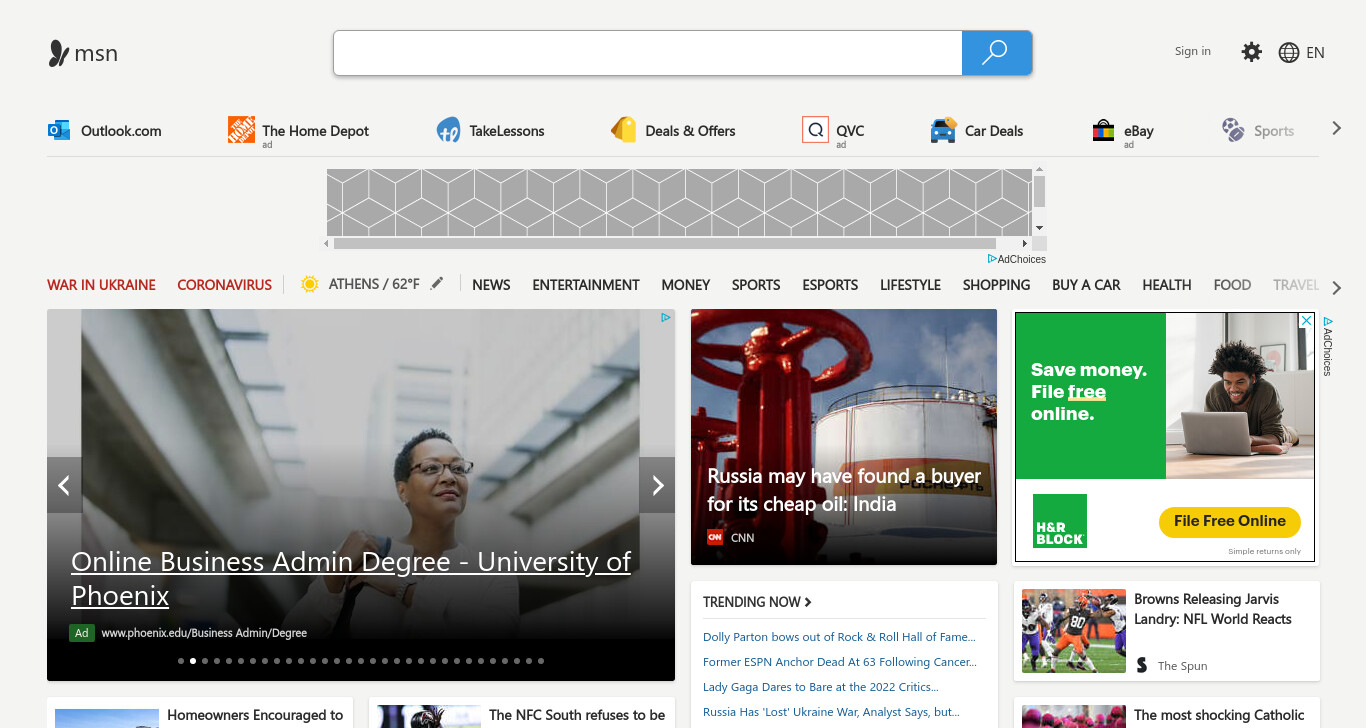The height and width of the screenshot is (728, 1366).
Task: Open ATHENS / 62°F weather link
Action: (x=374, y=284)
